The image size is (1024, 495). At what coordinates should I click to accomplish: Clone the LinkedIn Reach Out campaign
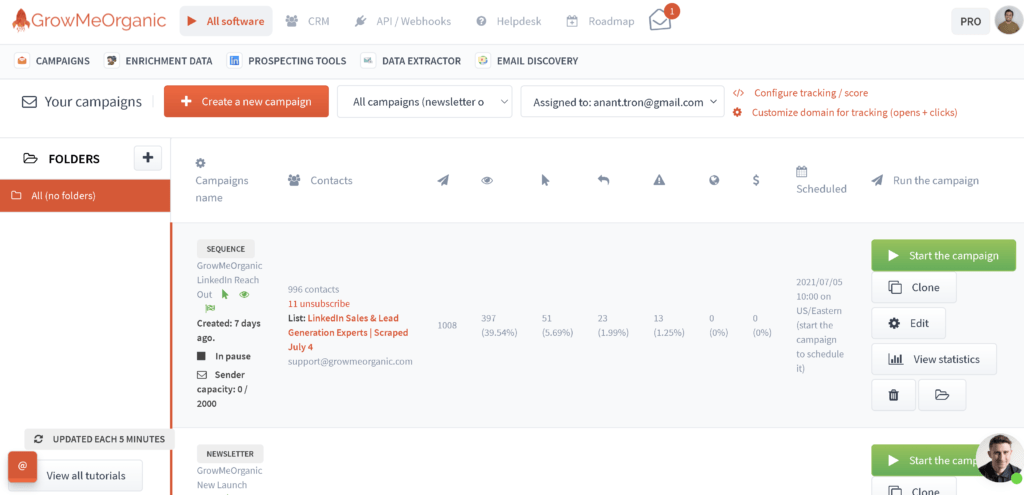[914, 287]
